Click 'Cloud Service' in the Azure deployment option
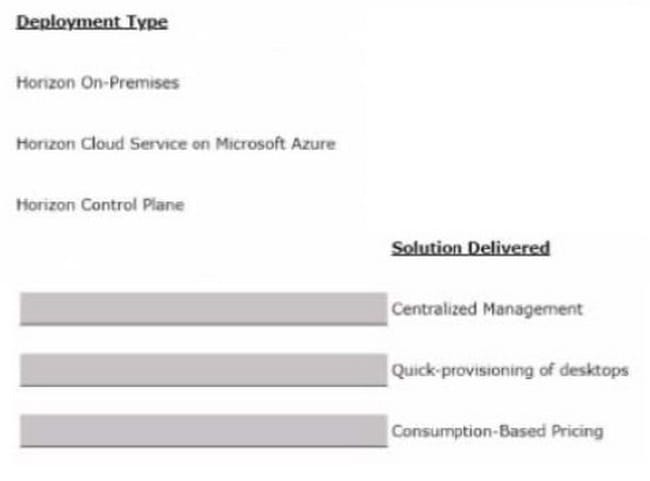Viewport: 650px width, 481px height. 134,143
